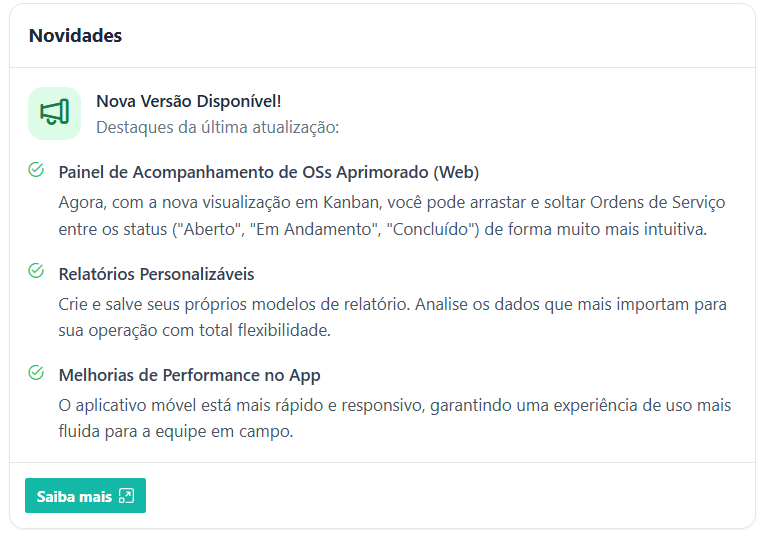Click the paragraph starting with Agora, com a nova

tap(392, 215)
